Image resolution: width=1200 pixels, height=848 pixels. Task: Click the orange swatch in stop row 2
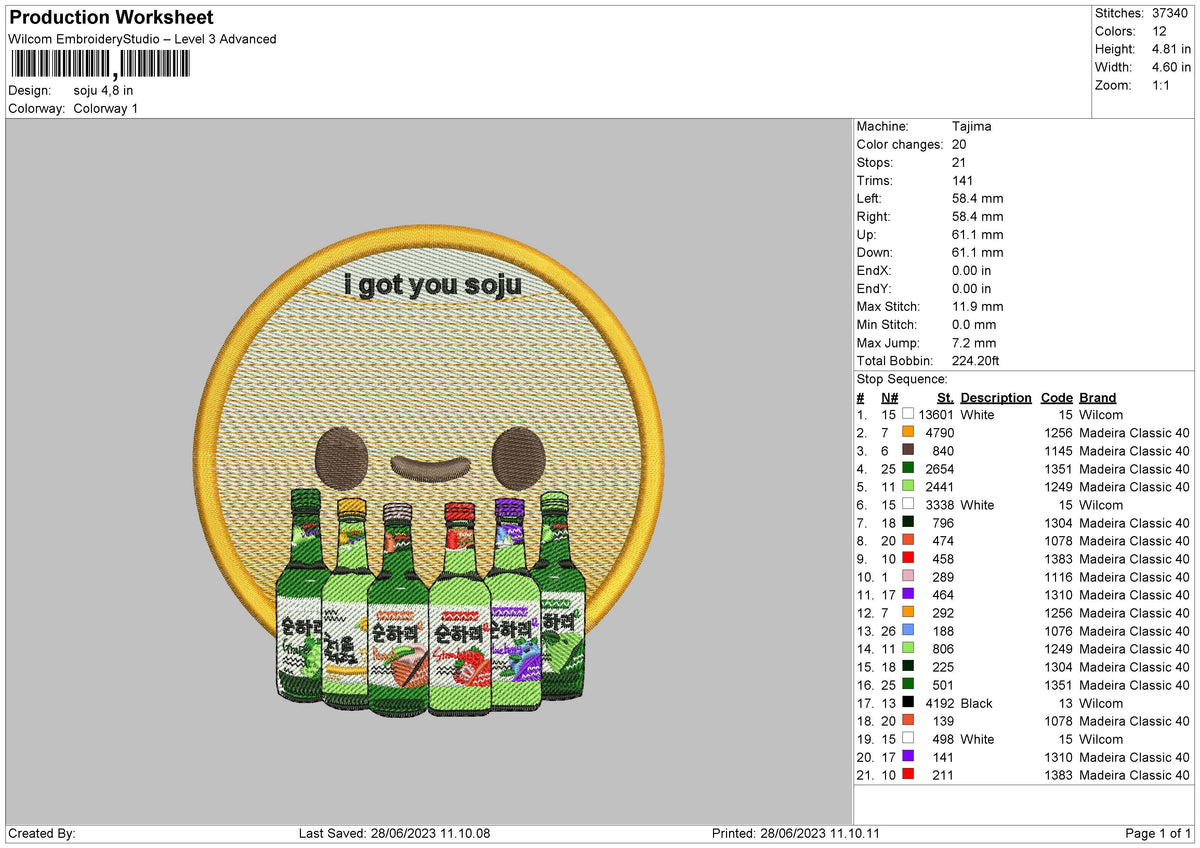pos(908,432)
